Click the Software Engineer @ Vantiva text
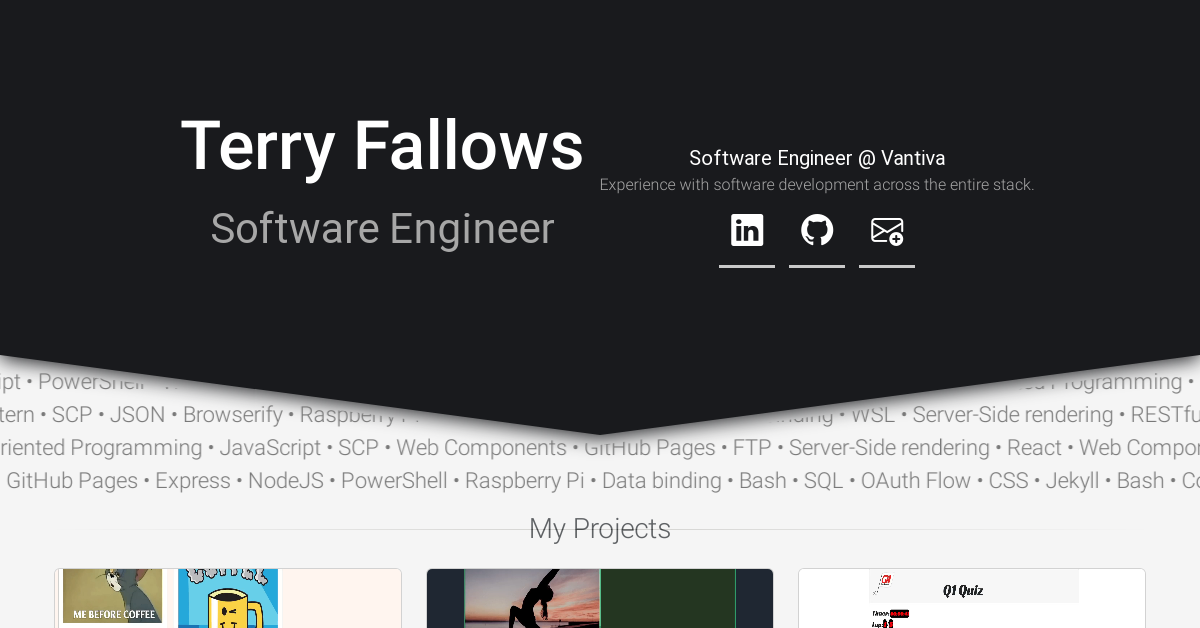The width and height of the screenshot is (1200, 628). click(816, 157)
